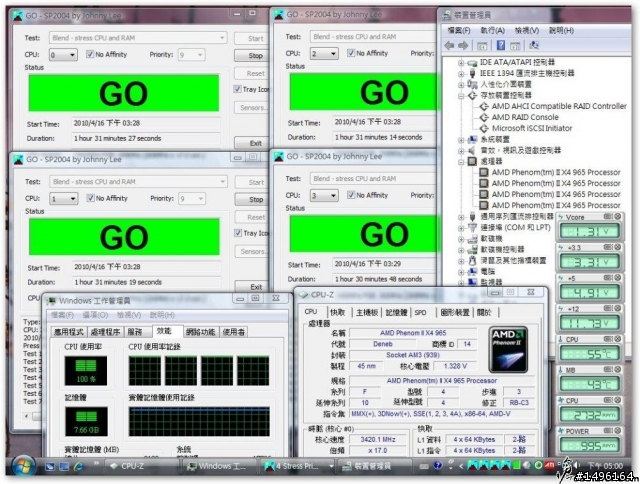This screenshot has width=640, height=484.
Task: Click Sensors button in CPU 1 SP2004 window
Action: pyautogui.click(x=253, y=251)
